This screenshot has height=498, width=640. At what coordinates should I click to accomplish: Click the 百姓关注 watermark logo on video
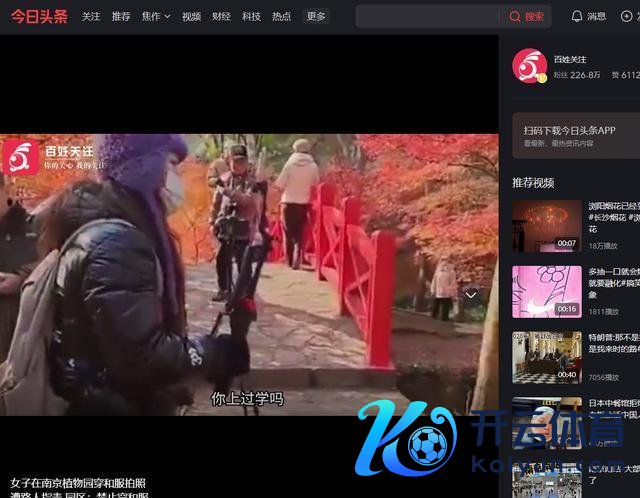click(x=20, y=157)
